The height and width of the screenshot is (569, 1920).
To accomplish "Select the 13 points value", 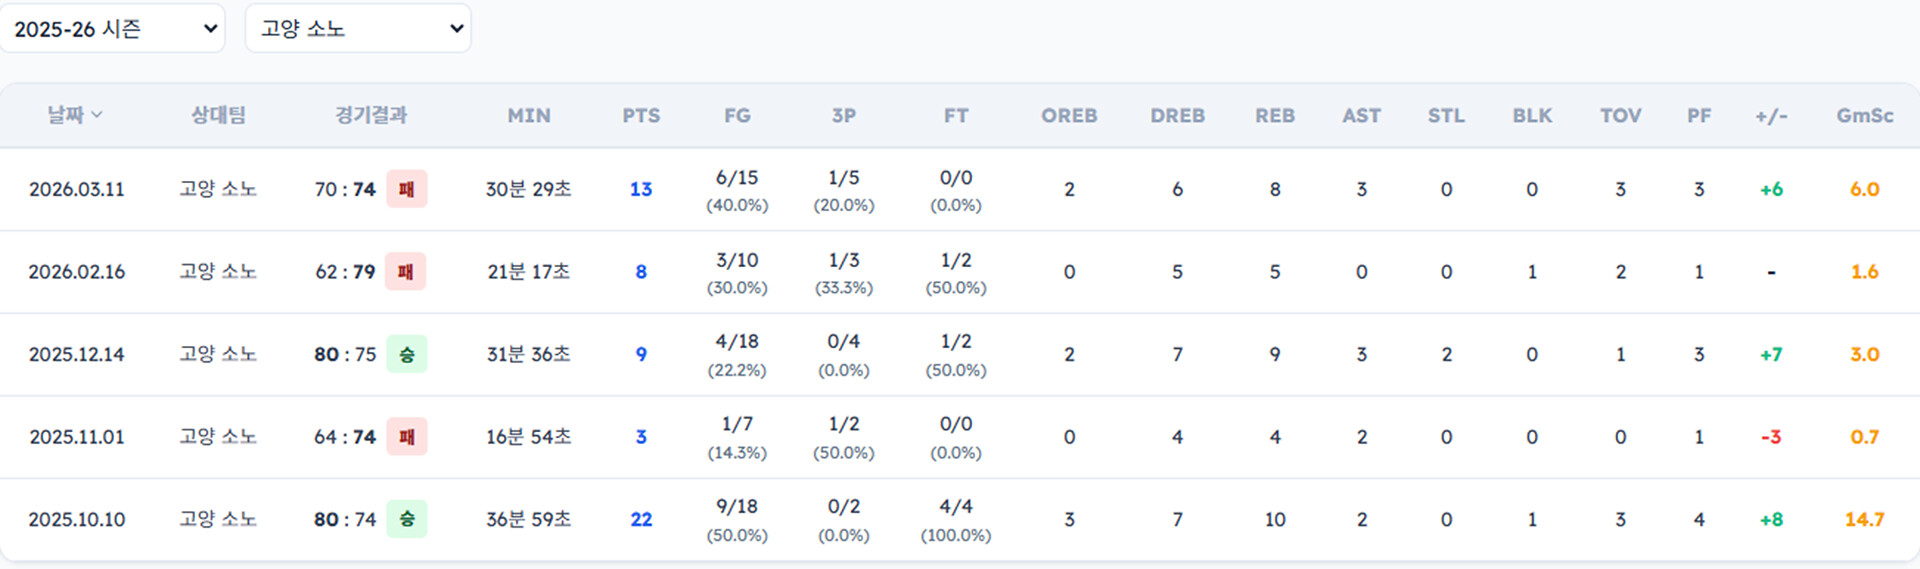I will 641,189.
